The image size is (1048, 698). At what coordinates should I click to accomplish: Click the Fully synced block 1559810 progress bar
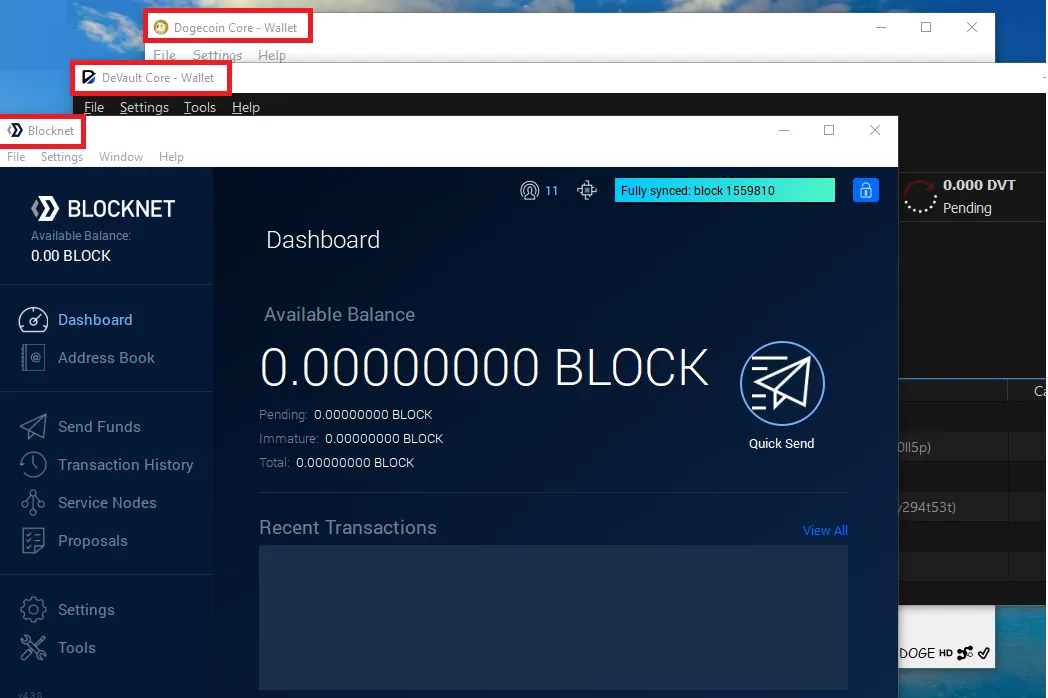[x=725, y=191]
